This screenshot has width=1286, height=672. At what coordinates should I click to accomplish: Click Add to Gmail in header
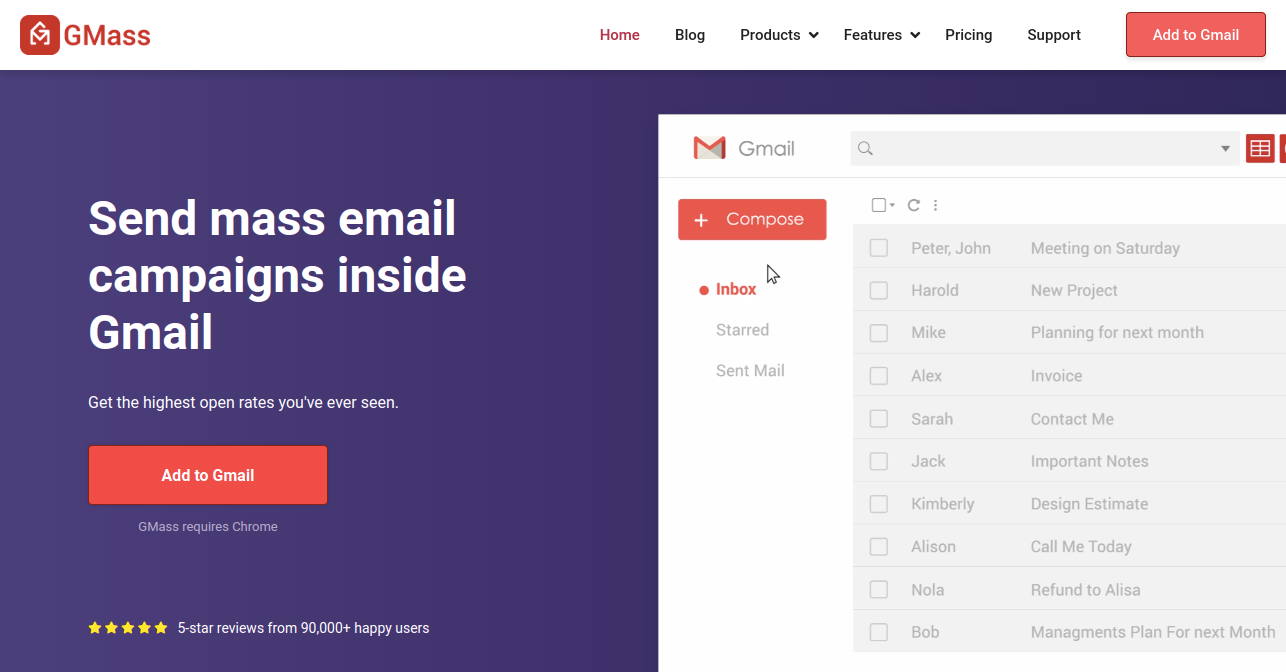pos(1196,35)
